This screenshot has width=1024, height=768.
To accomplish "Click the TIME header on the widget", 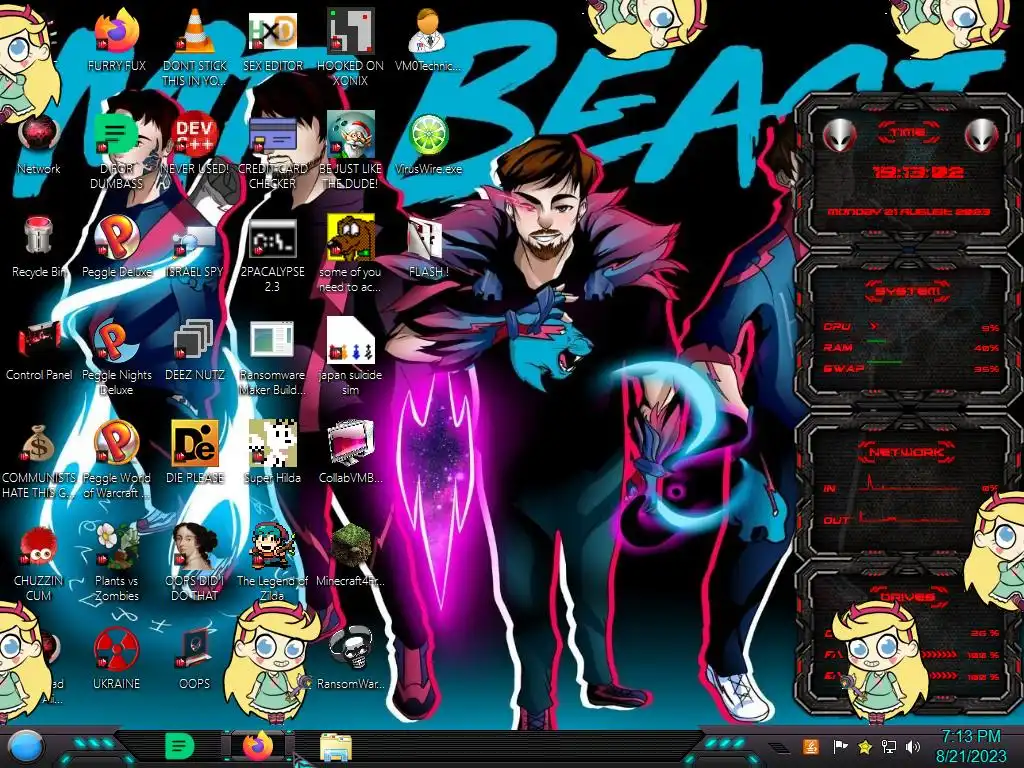I will tap(908, 133).
